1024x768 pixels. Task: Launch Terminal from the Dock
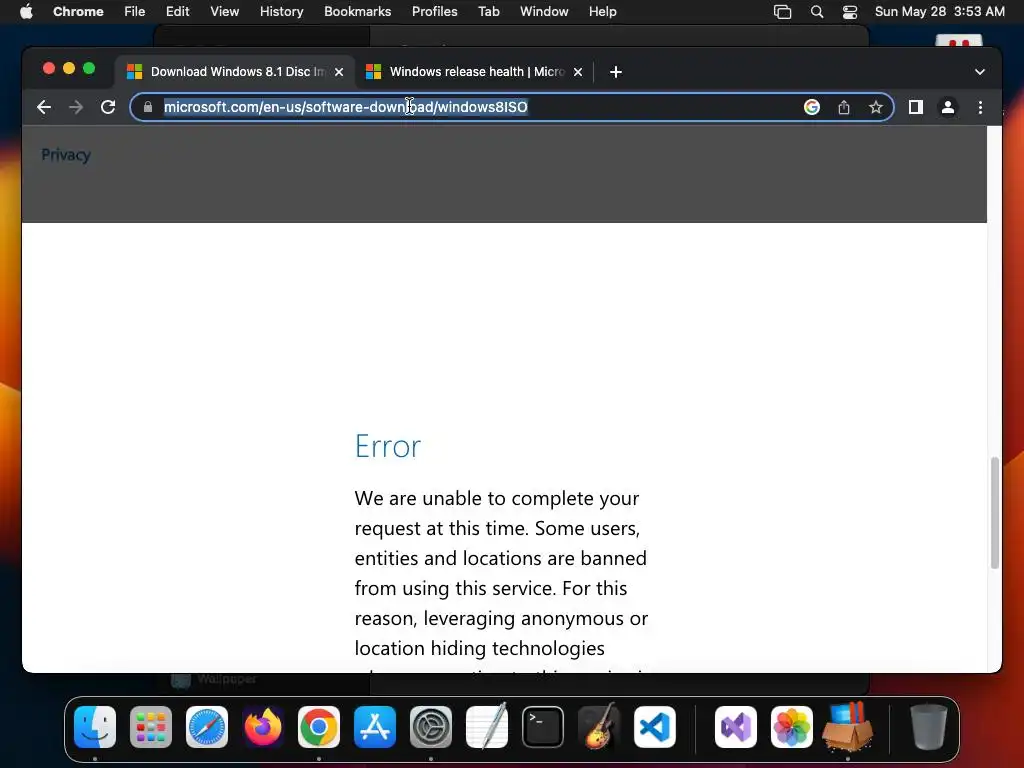click(543, 727)
